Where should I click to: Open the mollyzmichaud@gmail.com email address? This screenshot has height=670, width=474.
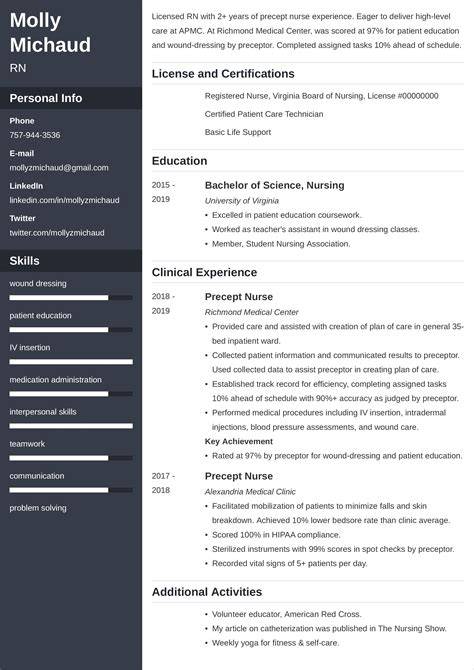[59, 168]
